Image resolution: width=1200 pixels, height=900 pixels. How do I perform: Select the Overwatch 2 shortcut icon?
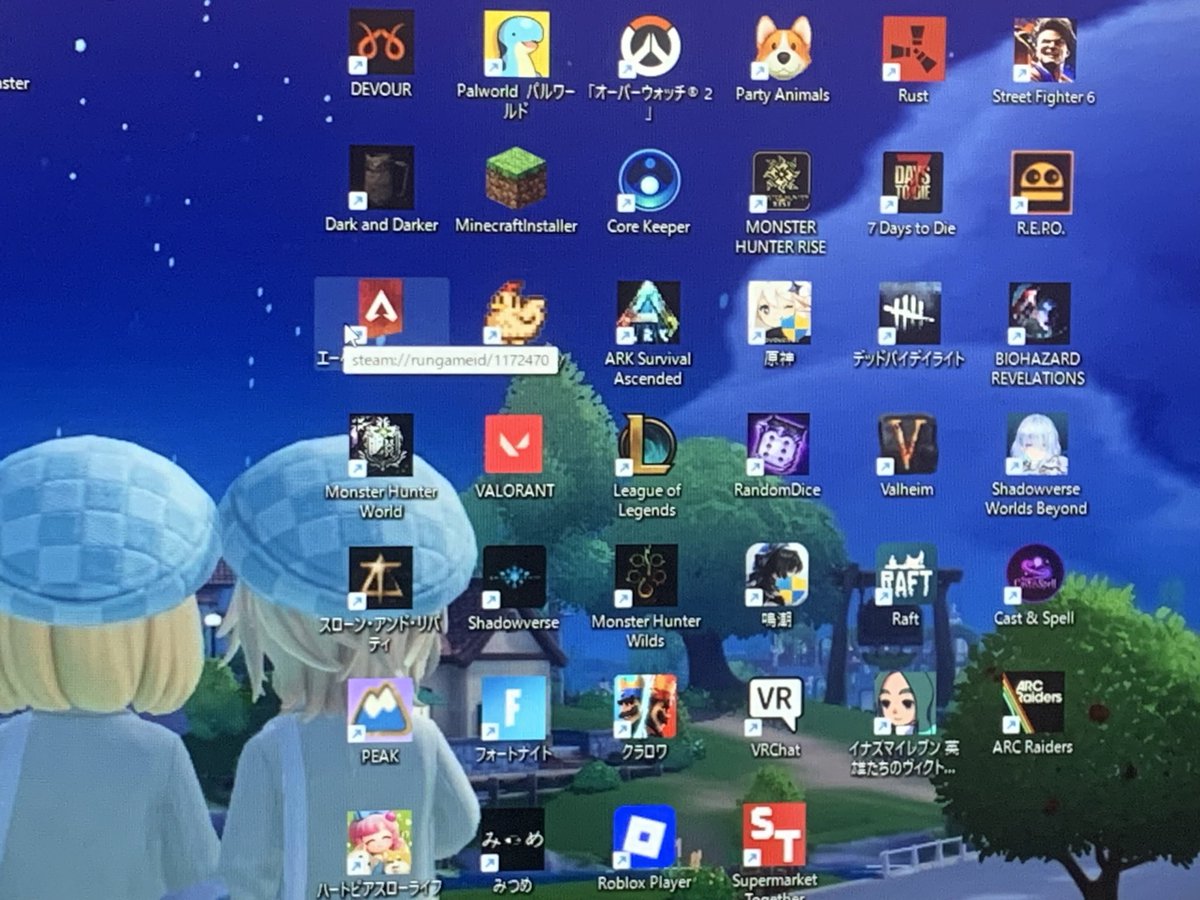pos(650,46)
